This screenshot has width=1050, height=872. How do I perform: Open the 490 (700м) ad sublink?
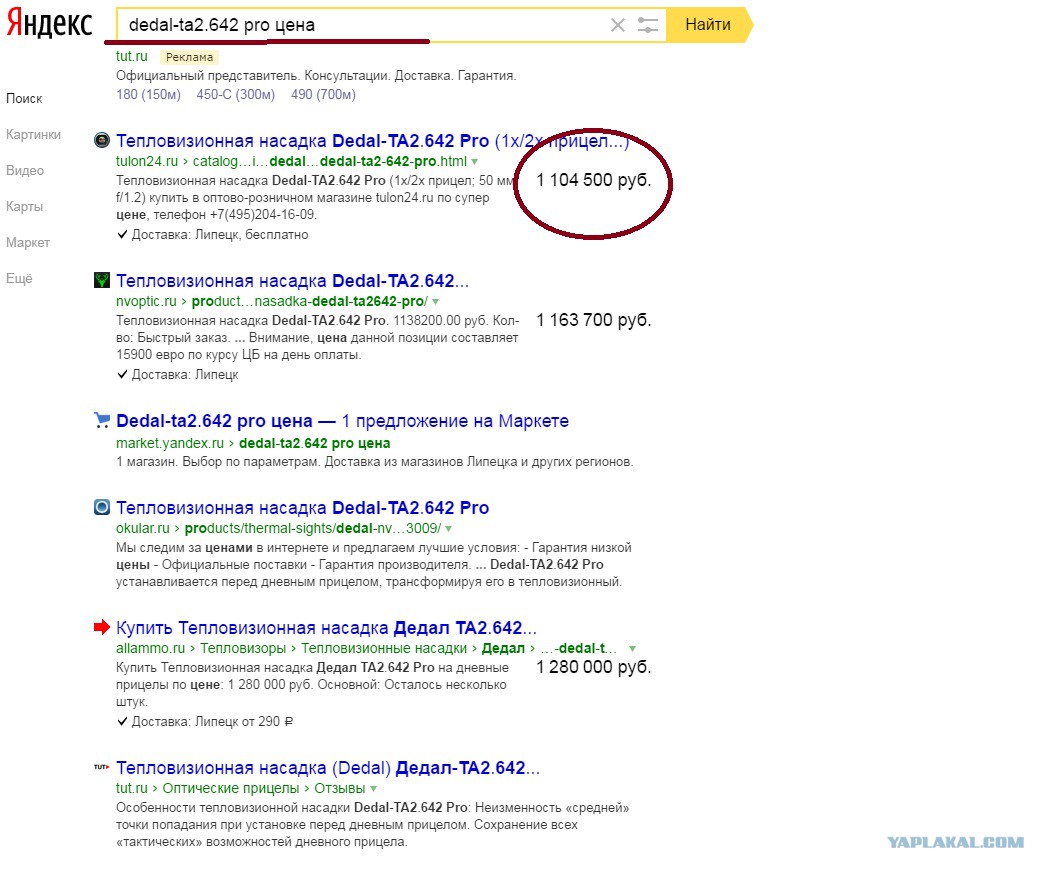pyautogui.click(x=323, y=94)
